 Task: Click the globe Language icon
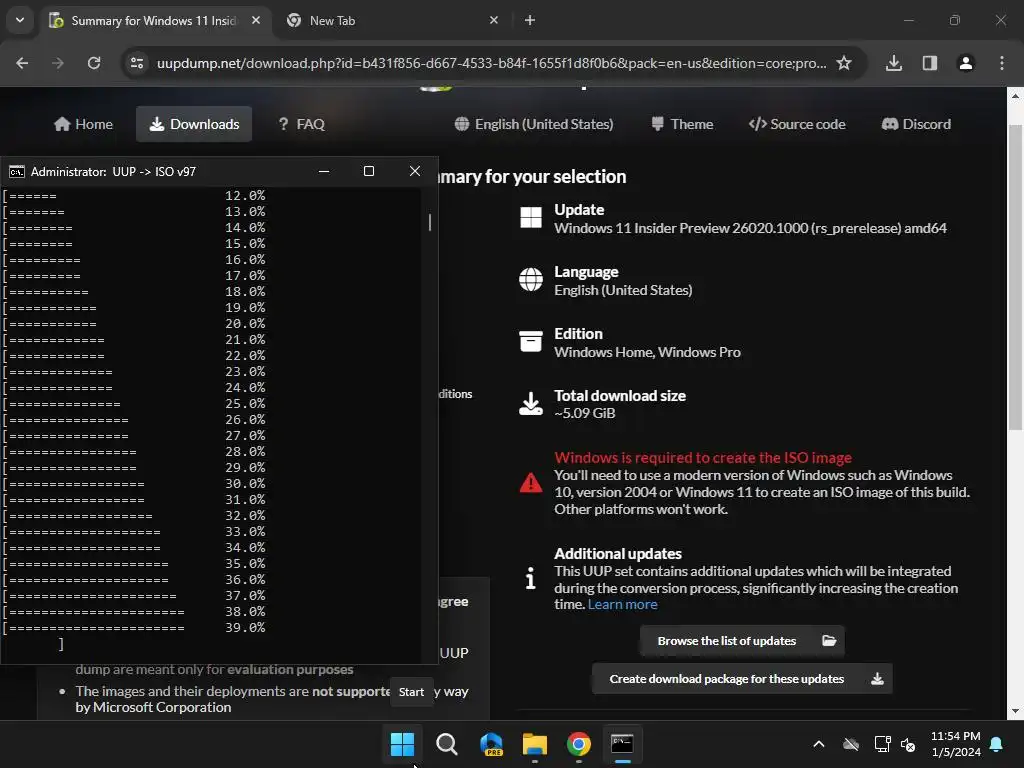point(530,280)
